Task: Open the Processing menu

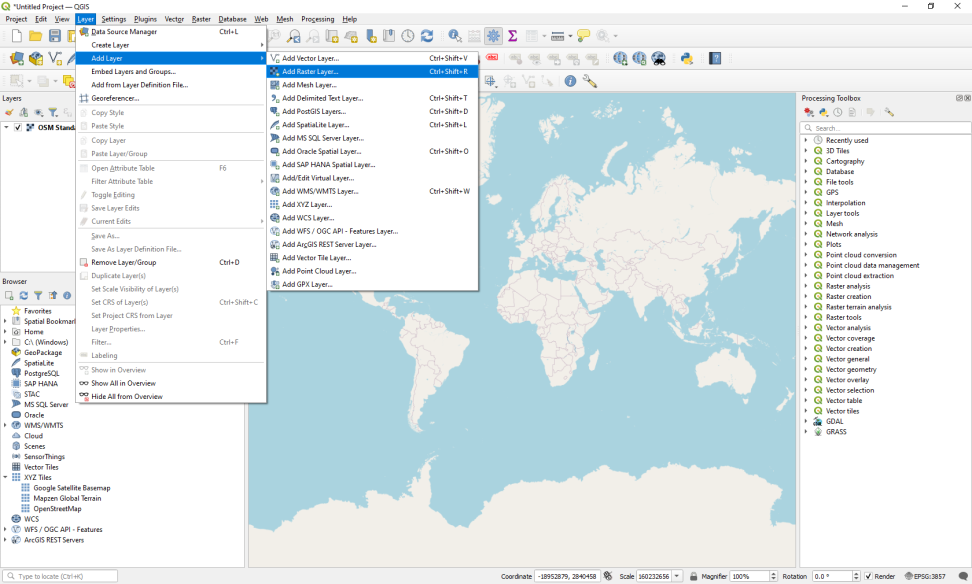Action: [x=317, y=19]
